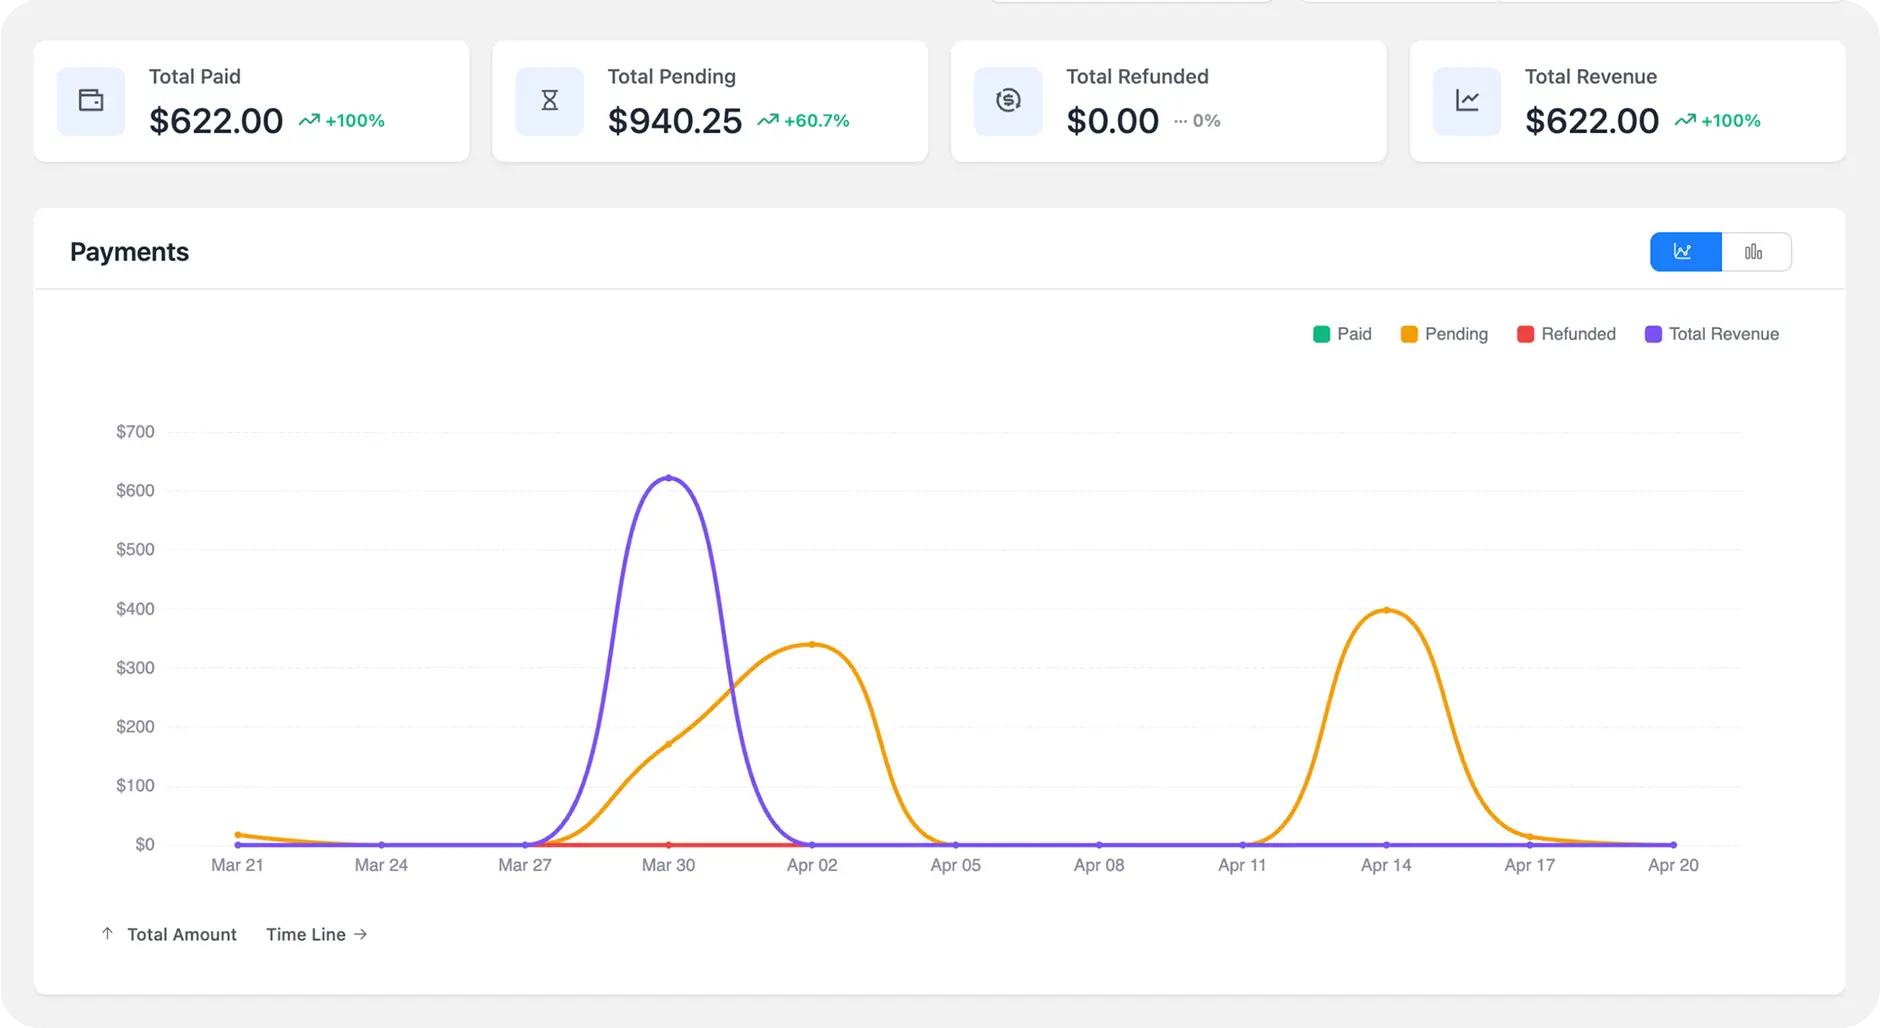Image resolution: width=1880 pixels, height=1028 pixels.
Task: Toggle the Paid series in legend
Action: click(x=1342, y=334)
